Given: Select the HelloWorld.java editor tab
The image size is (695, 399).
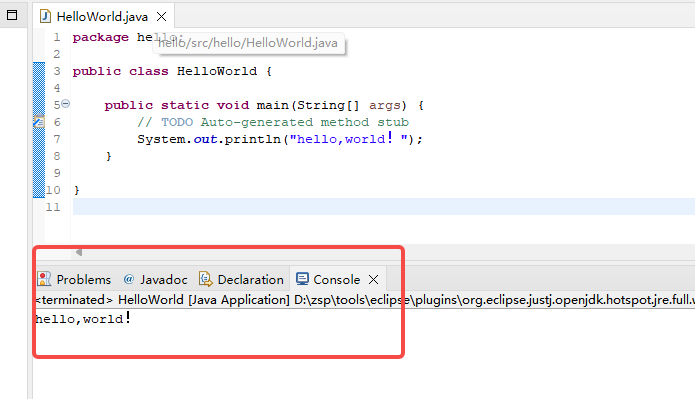Looking at the screenshot, I should coord(102,17).
